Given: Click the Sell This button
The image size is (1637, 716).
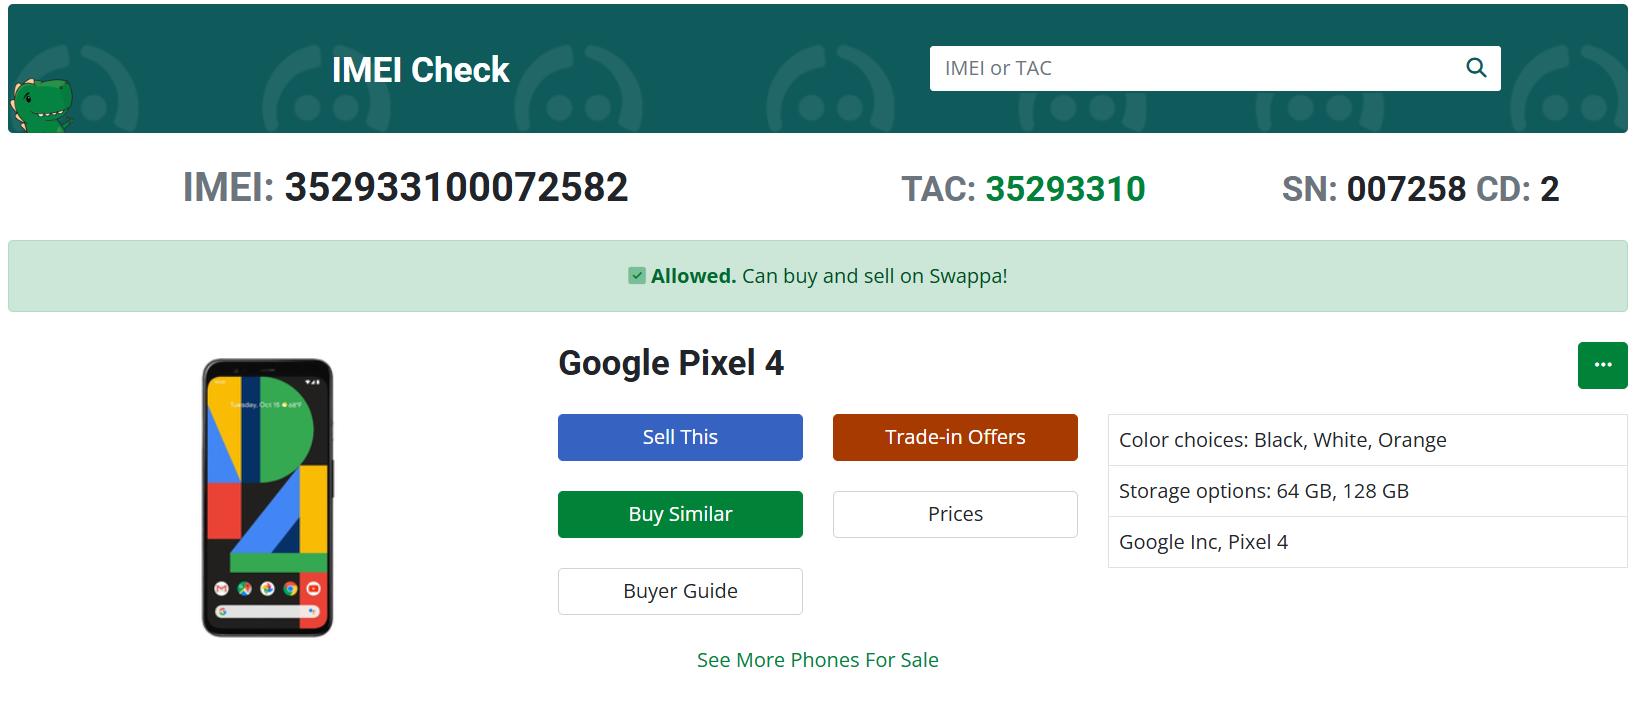Looking at the screenshot, I should click(680, 437).
